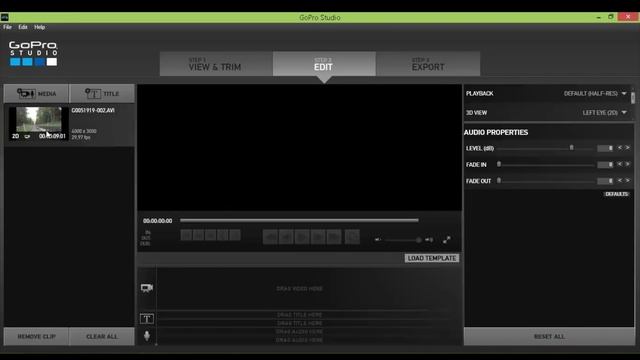Image resolution: width=640 pixels, height=360 pixels.
Task: Increase Fade Out with right arrow
Action: coord(628,180)
